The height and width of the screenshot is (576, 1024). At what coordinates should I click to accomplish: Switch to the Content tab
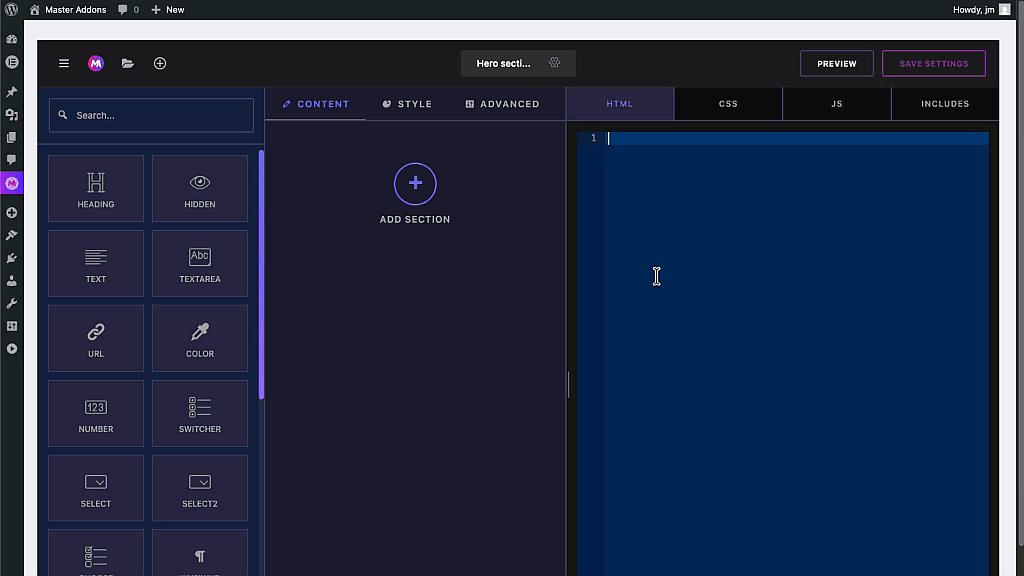point(316,104)
